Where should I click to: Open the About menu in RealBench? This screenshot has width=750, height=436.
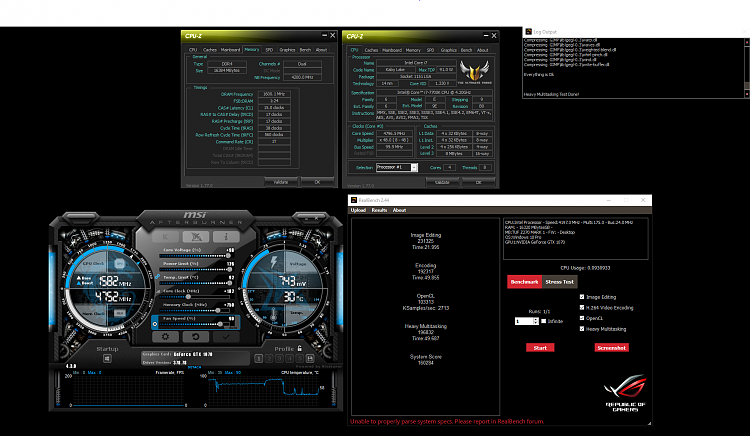tap(399, 210)
